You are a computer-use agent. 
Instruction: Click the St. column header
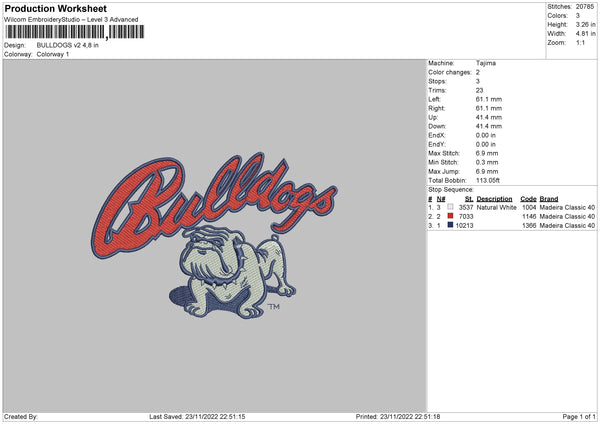tap(469, 199)
